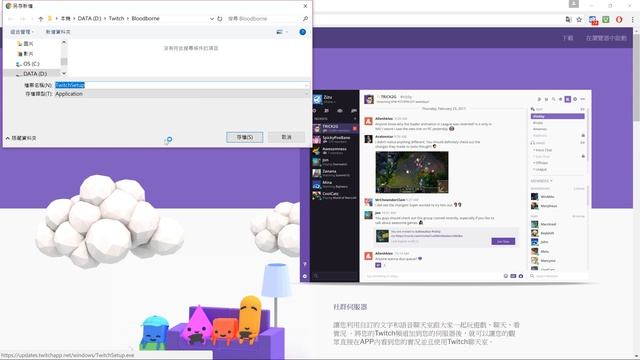Go up one folder level
The image size is (640, 360).
point(41,19)
